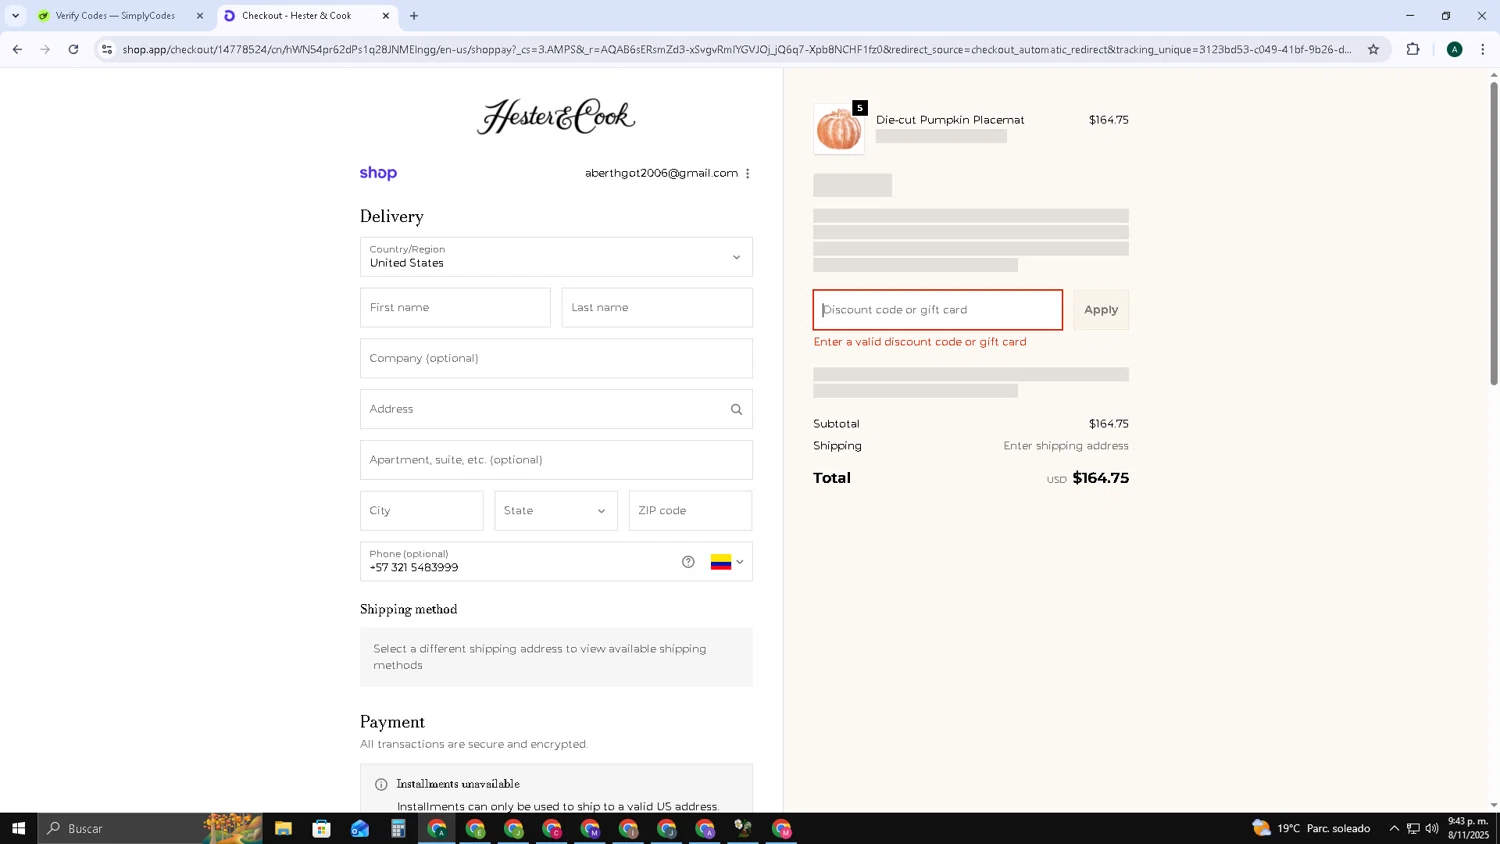Click the Die-cut Pumpkin Placemat product name
1500x844 pixels.
pyautogui.click(x=950, y=120)
